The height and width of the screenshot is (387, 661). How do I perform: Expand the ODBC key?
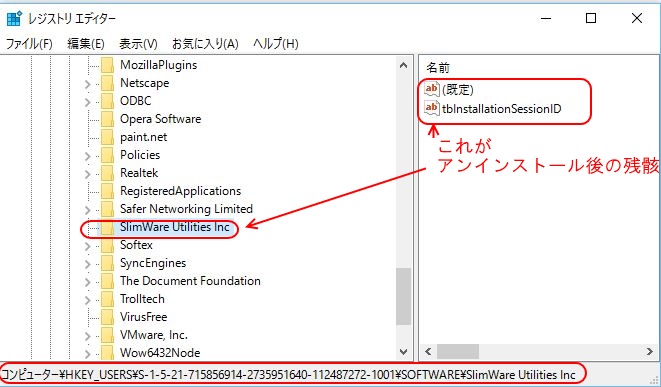(88, 102)
